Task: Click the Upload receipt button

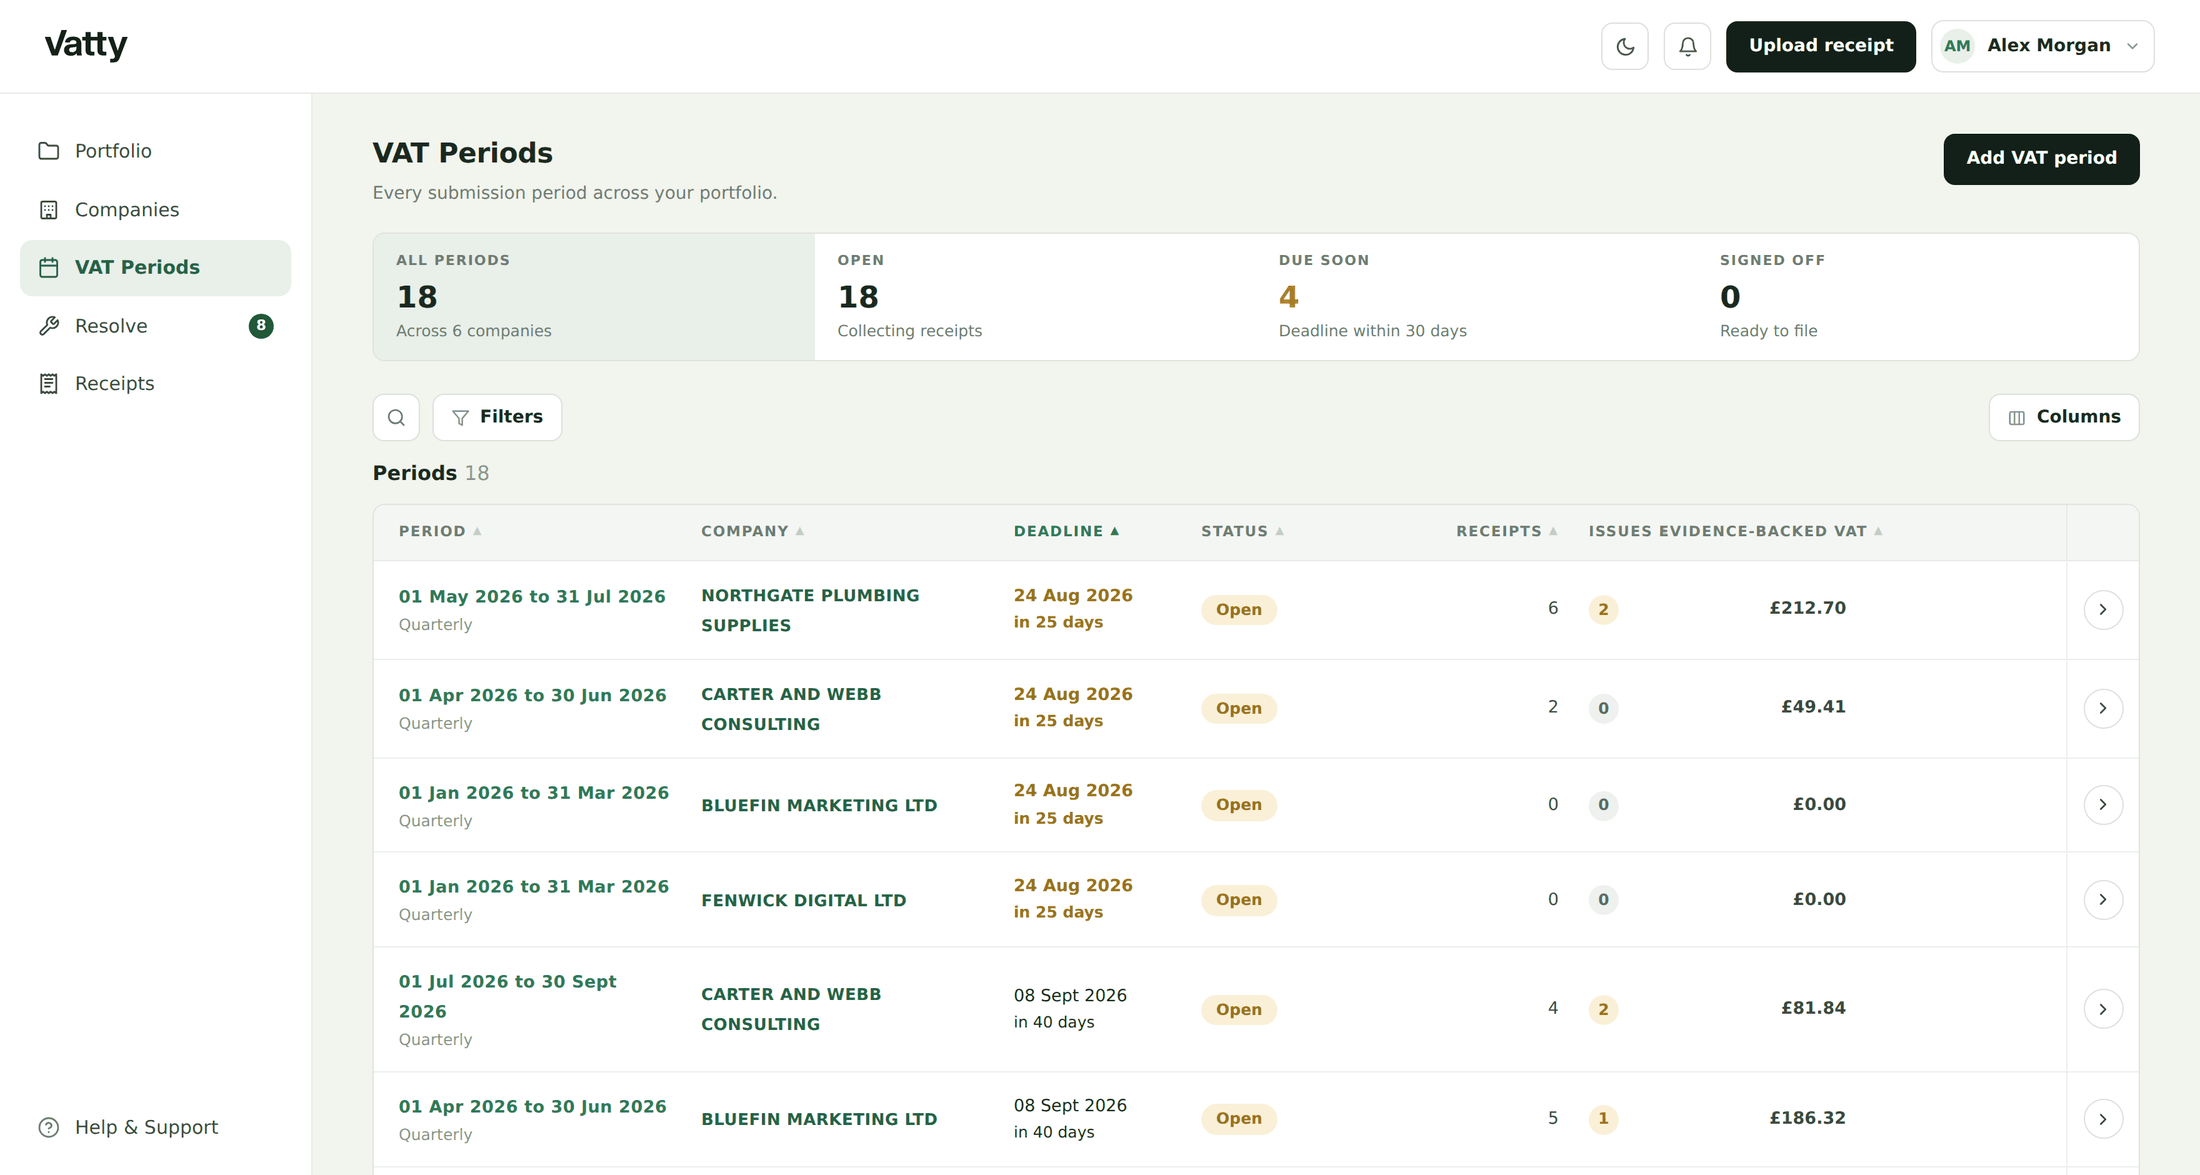Action: pos(1820,46)
